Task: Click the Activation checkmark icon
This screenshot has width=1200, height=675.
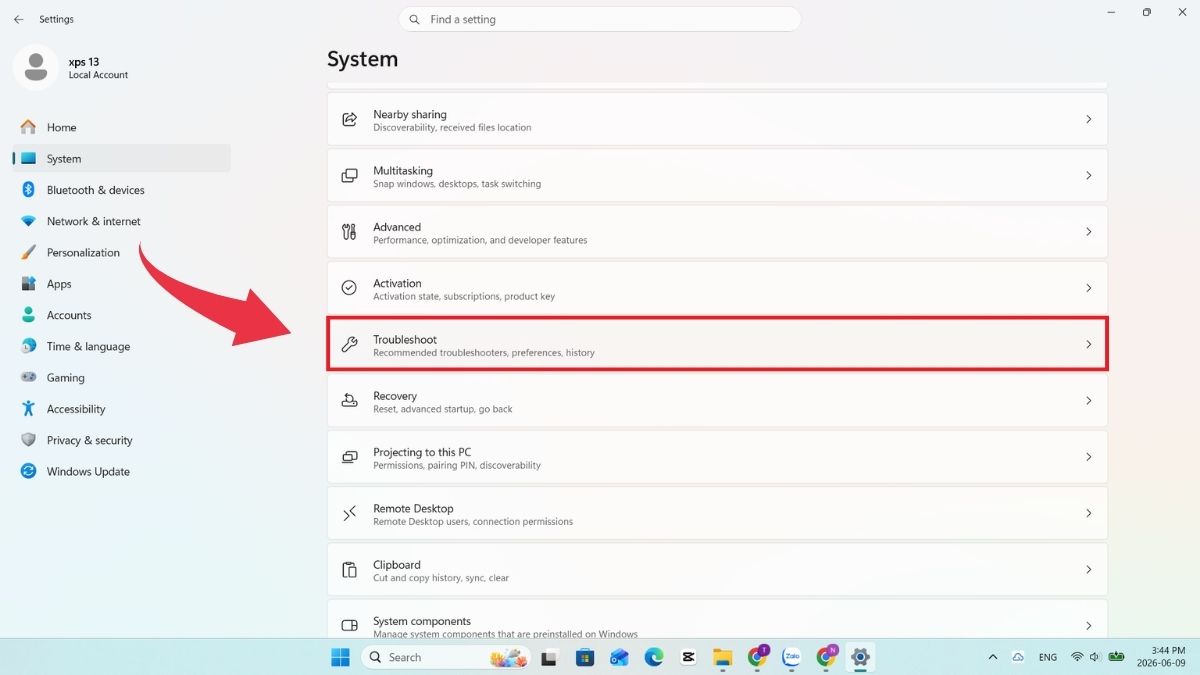Action: pyautogui.click(x=349, y=288)
